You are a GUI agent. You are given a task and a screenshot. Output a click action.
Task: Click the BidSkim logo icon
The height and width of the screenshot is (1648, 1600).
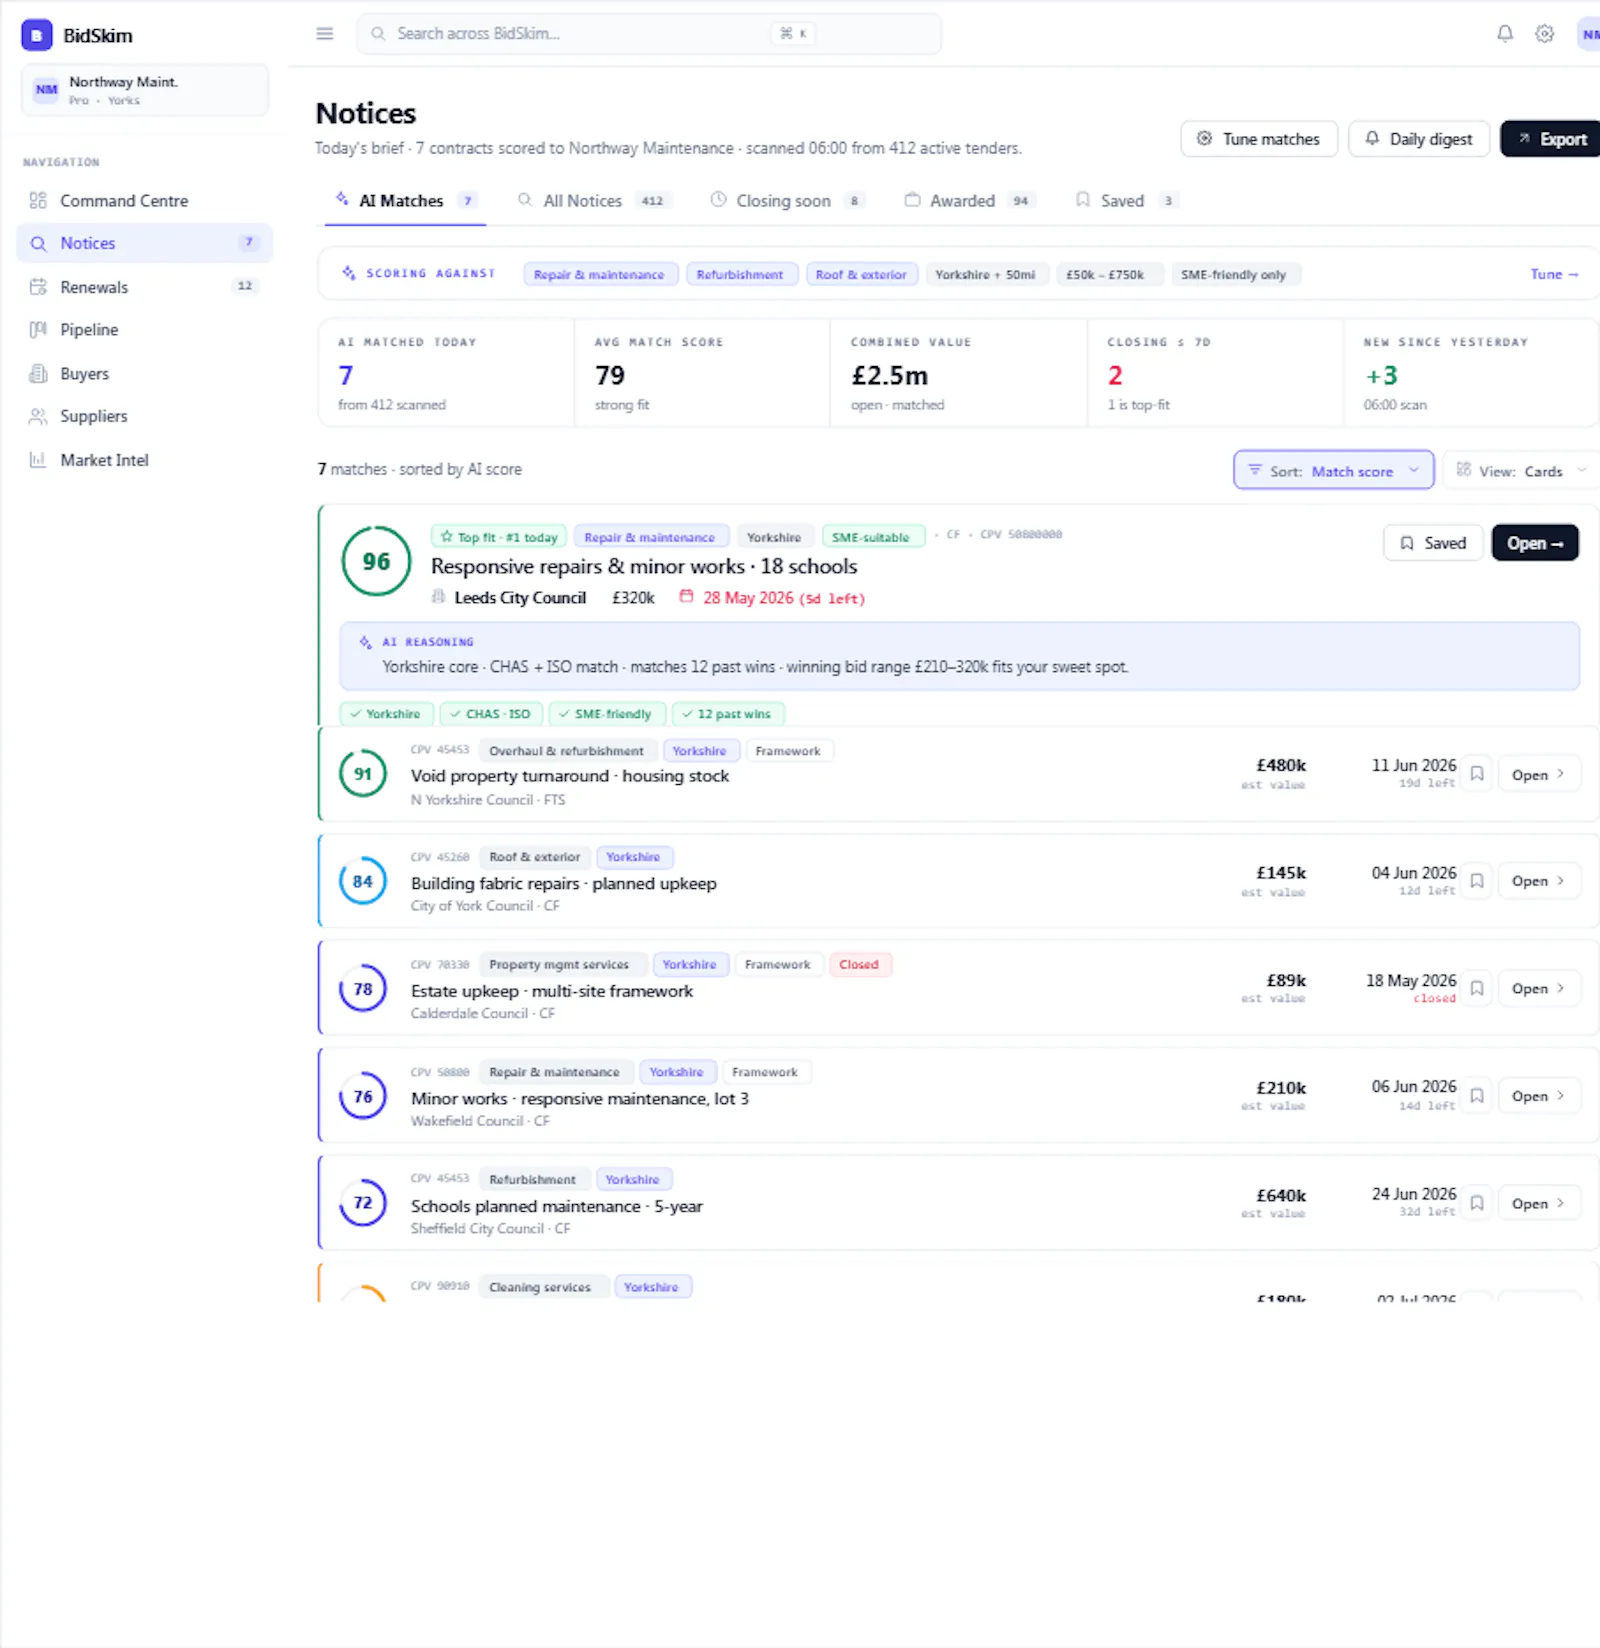pyautogui.click(x=37, y=35)
